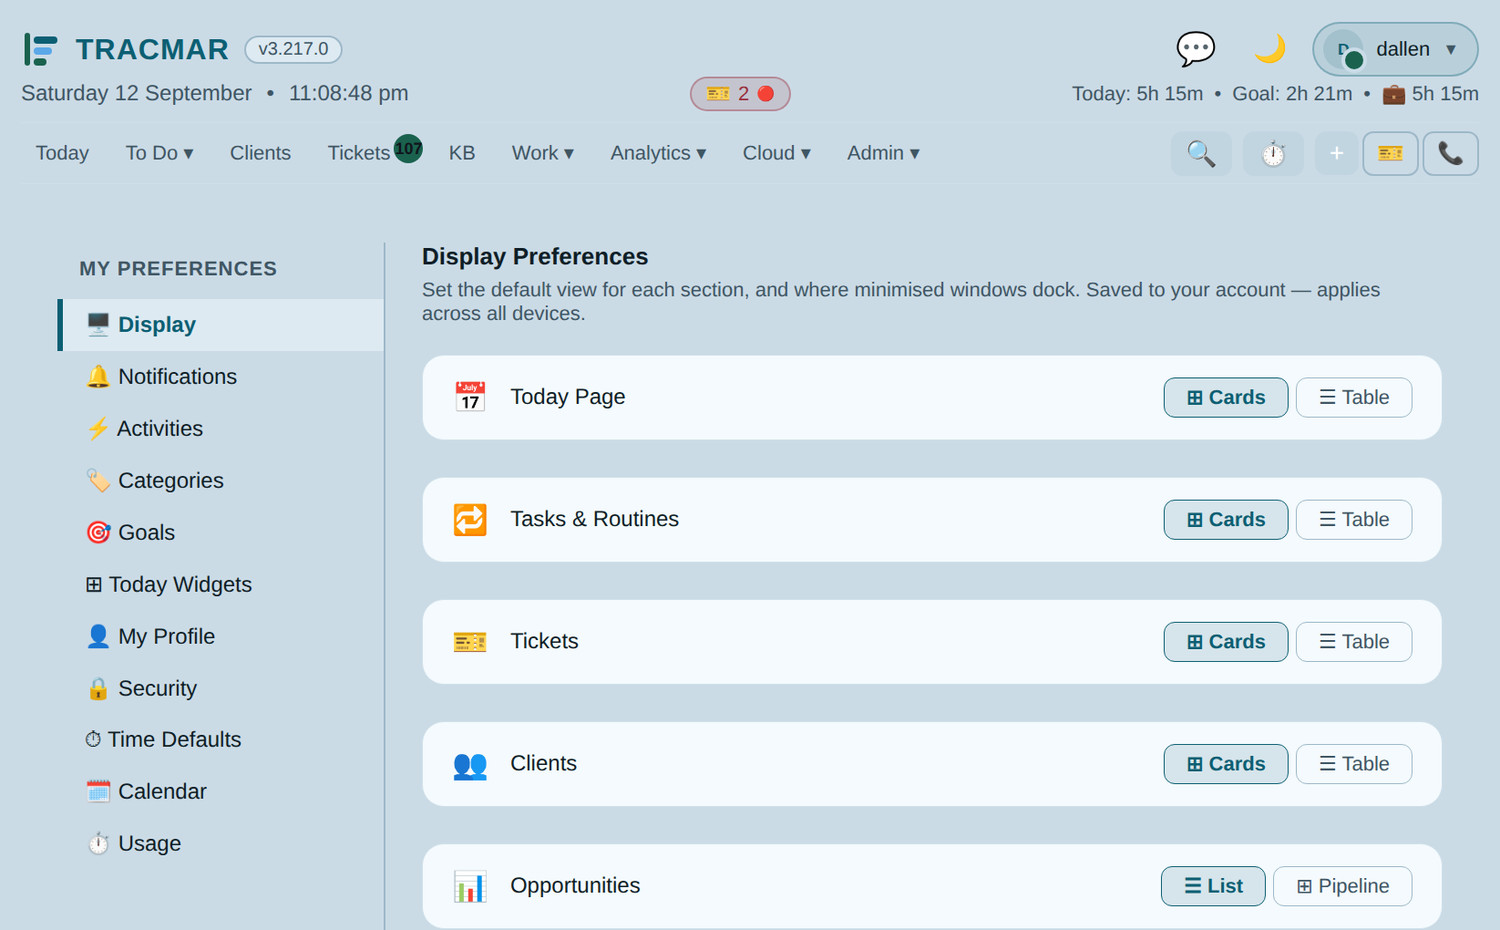Click the Tasks & Routines repeat icon

pyautogui.click(x=470, y=519)
